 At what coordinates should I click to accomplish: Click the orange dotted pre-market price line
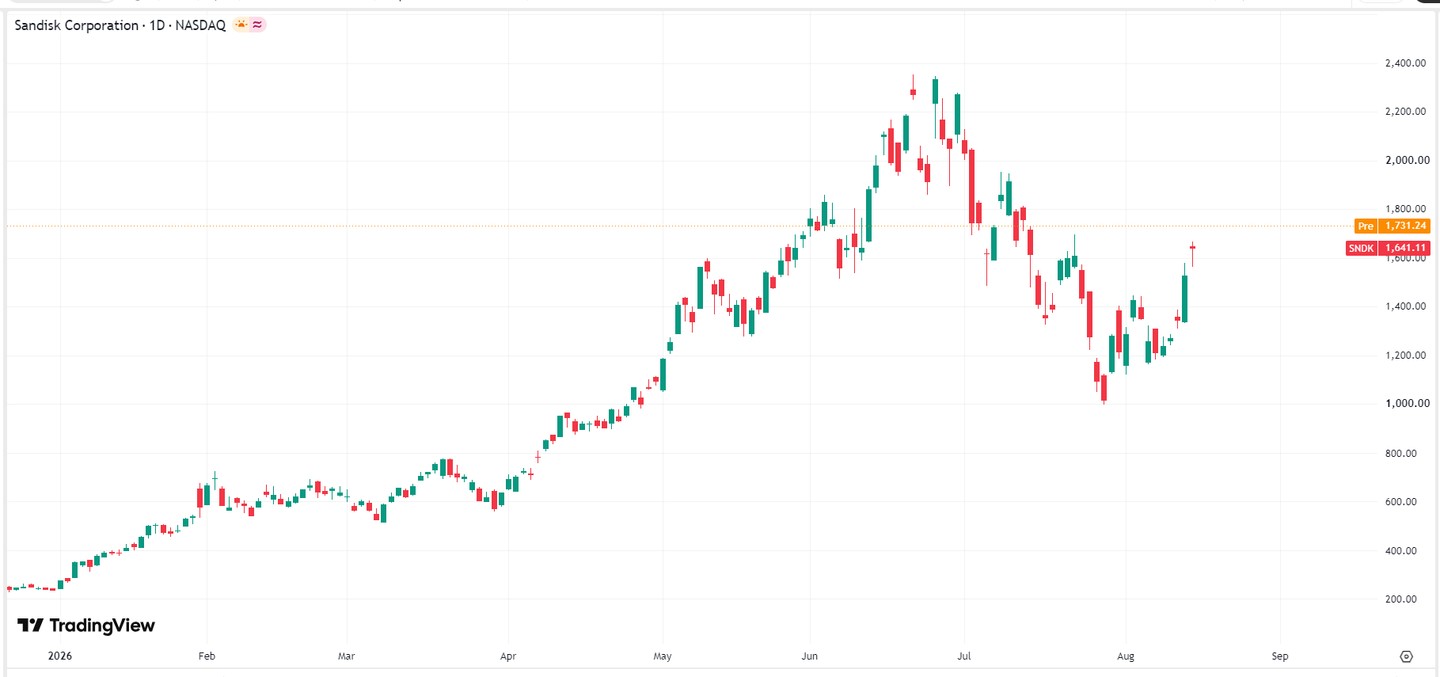click(680, 226)
